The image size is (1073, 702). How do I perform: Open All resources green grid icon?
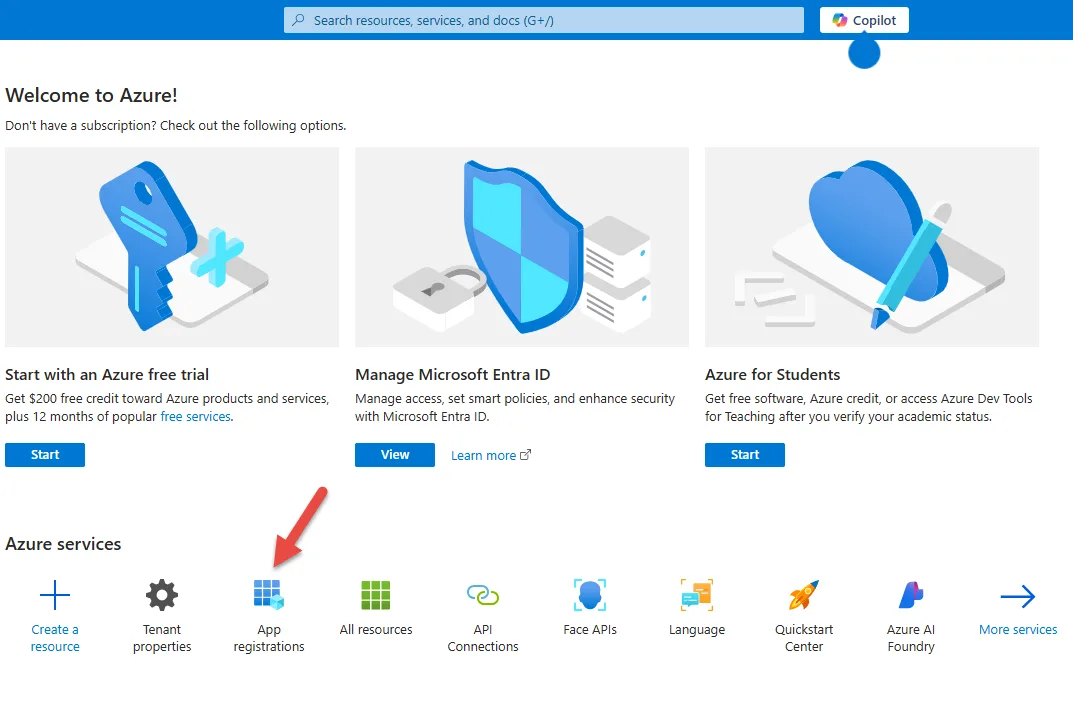coord(376,595)
